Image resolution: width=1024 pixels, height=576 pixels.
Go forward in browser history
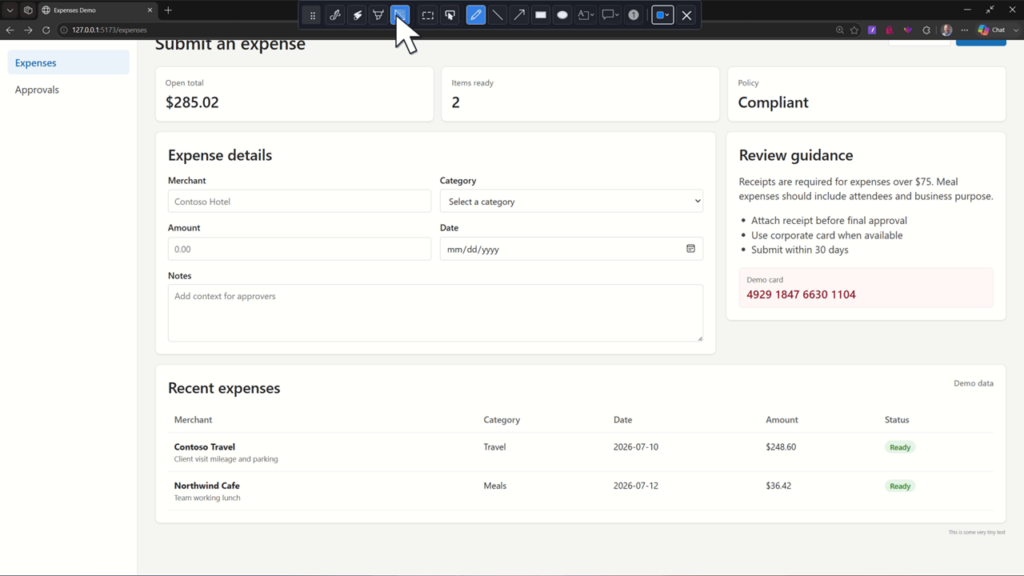28,30
